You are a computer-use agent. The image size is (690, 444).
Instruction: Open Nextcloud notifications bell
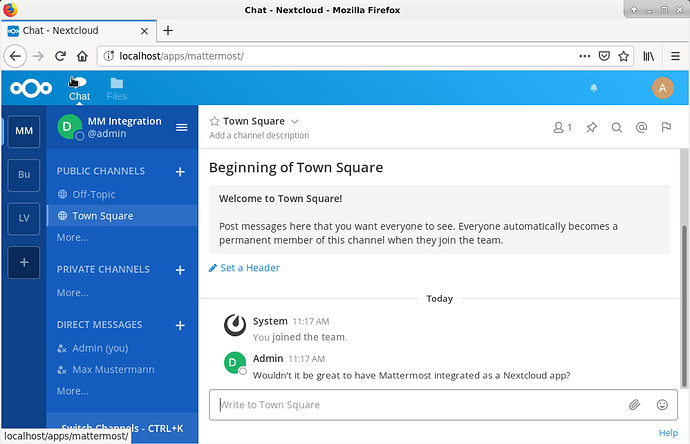coord(594,88)
